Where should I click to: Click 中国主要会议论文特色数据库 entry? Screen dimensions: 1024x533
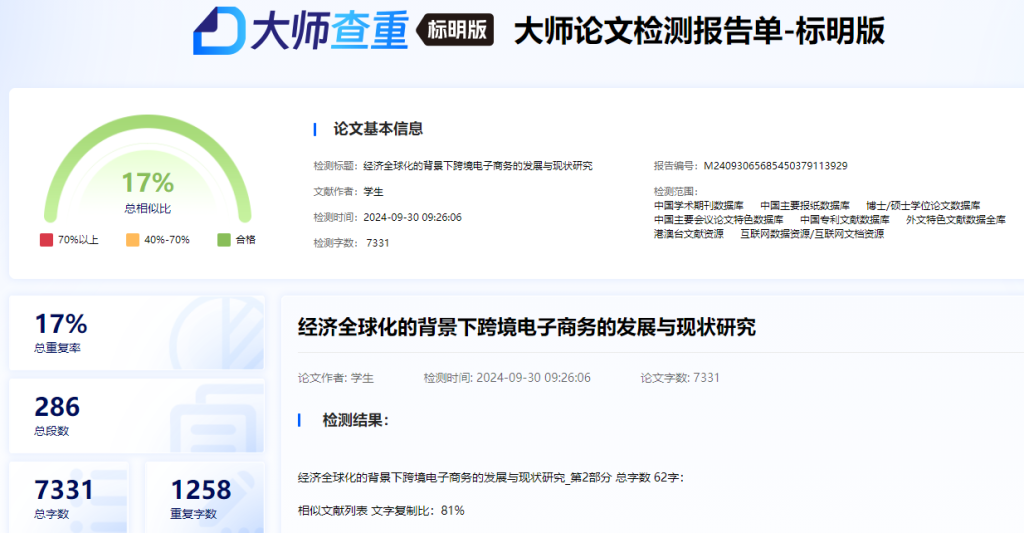coord(719,219)
